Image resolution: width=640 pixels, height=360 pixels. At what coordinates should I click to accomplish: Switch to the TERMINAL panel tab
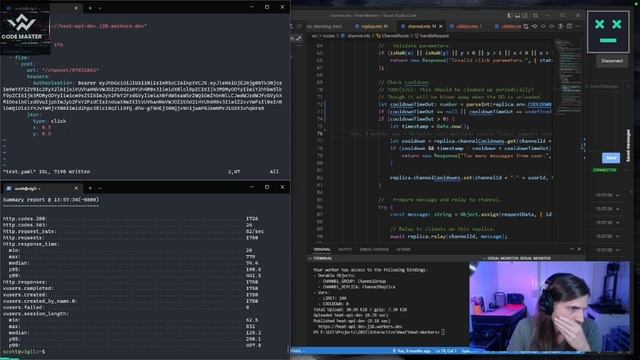pyautogui.click(x=322, y=249)
